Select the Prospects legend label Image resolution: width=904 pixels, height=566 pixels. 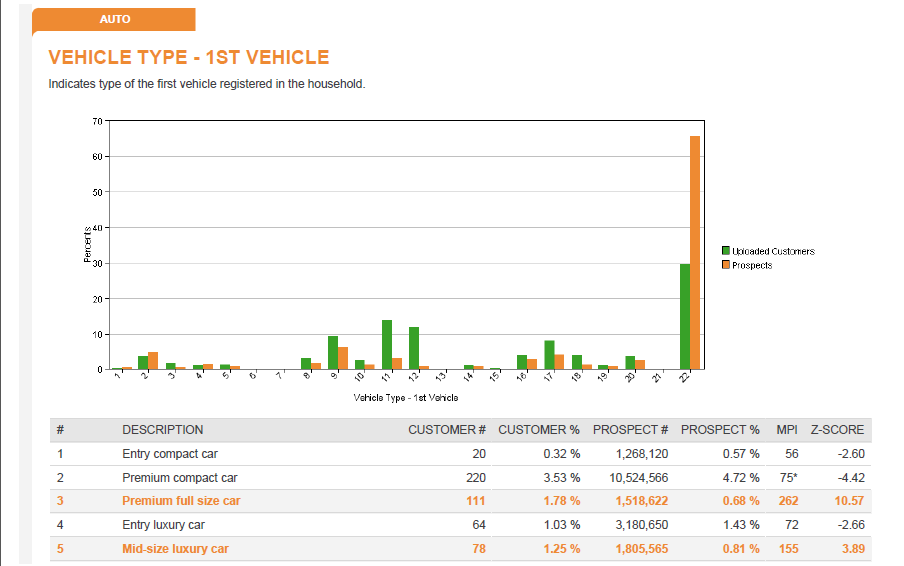pyautogui.click(x=752, y=265)
